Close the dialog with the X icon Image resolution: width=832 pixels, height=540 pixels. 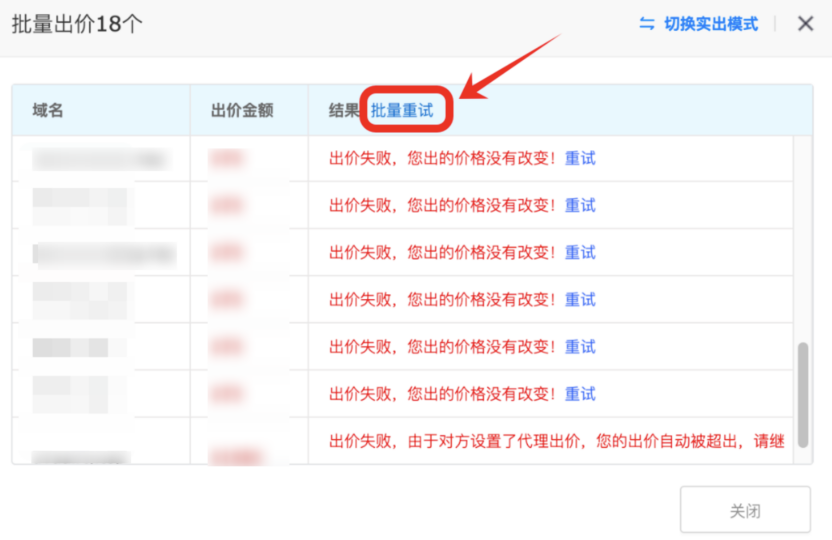[805, 24]
